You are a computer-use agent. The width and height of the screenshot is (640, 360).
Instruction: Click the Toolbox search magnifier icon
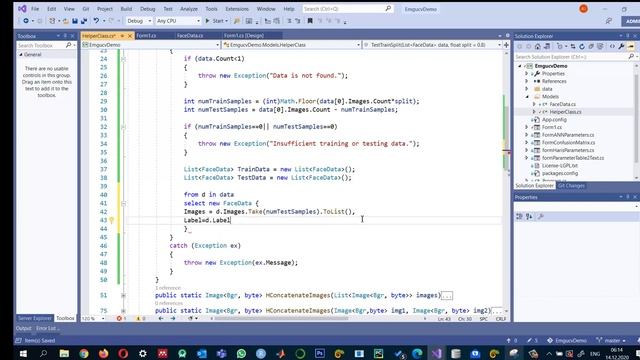click(x=69, y=45)
